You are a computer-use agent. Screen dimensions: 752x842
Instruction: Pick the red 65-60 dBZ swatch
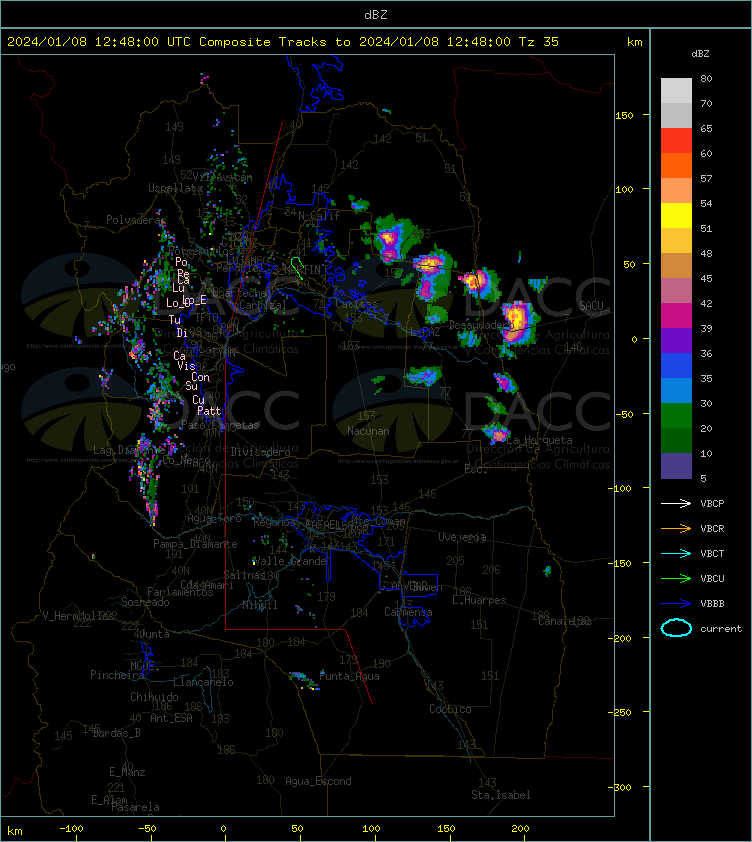[x=676, y=141]
